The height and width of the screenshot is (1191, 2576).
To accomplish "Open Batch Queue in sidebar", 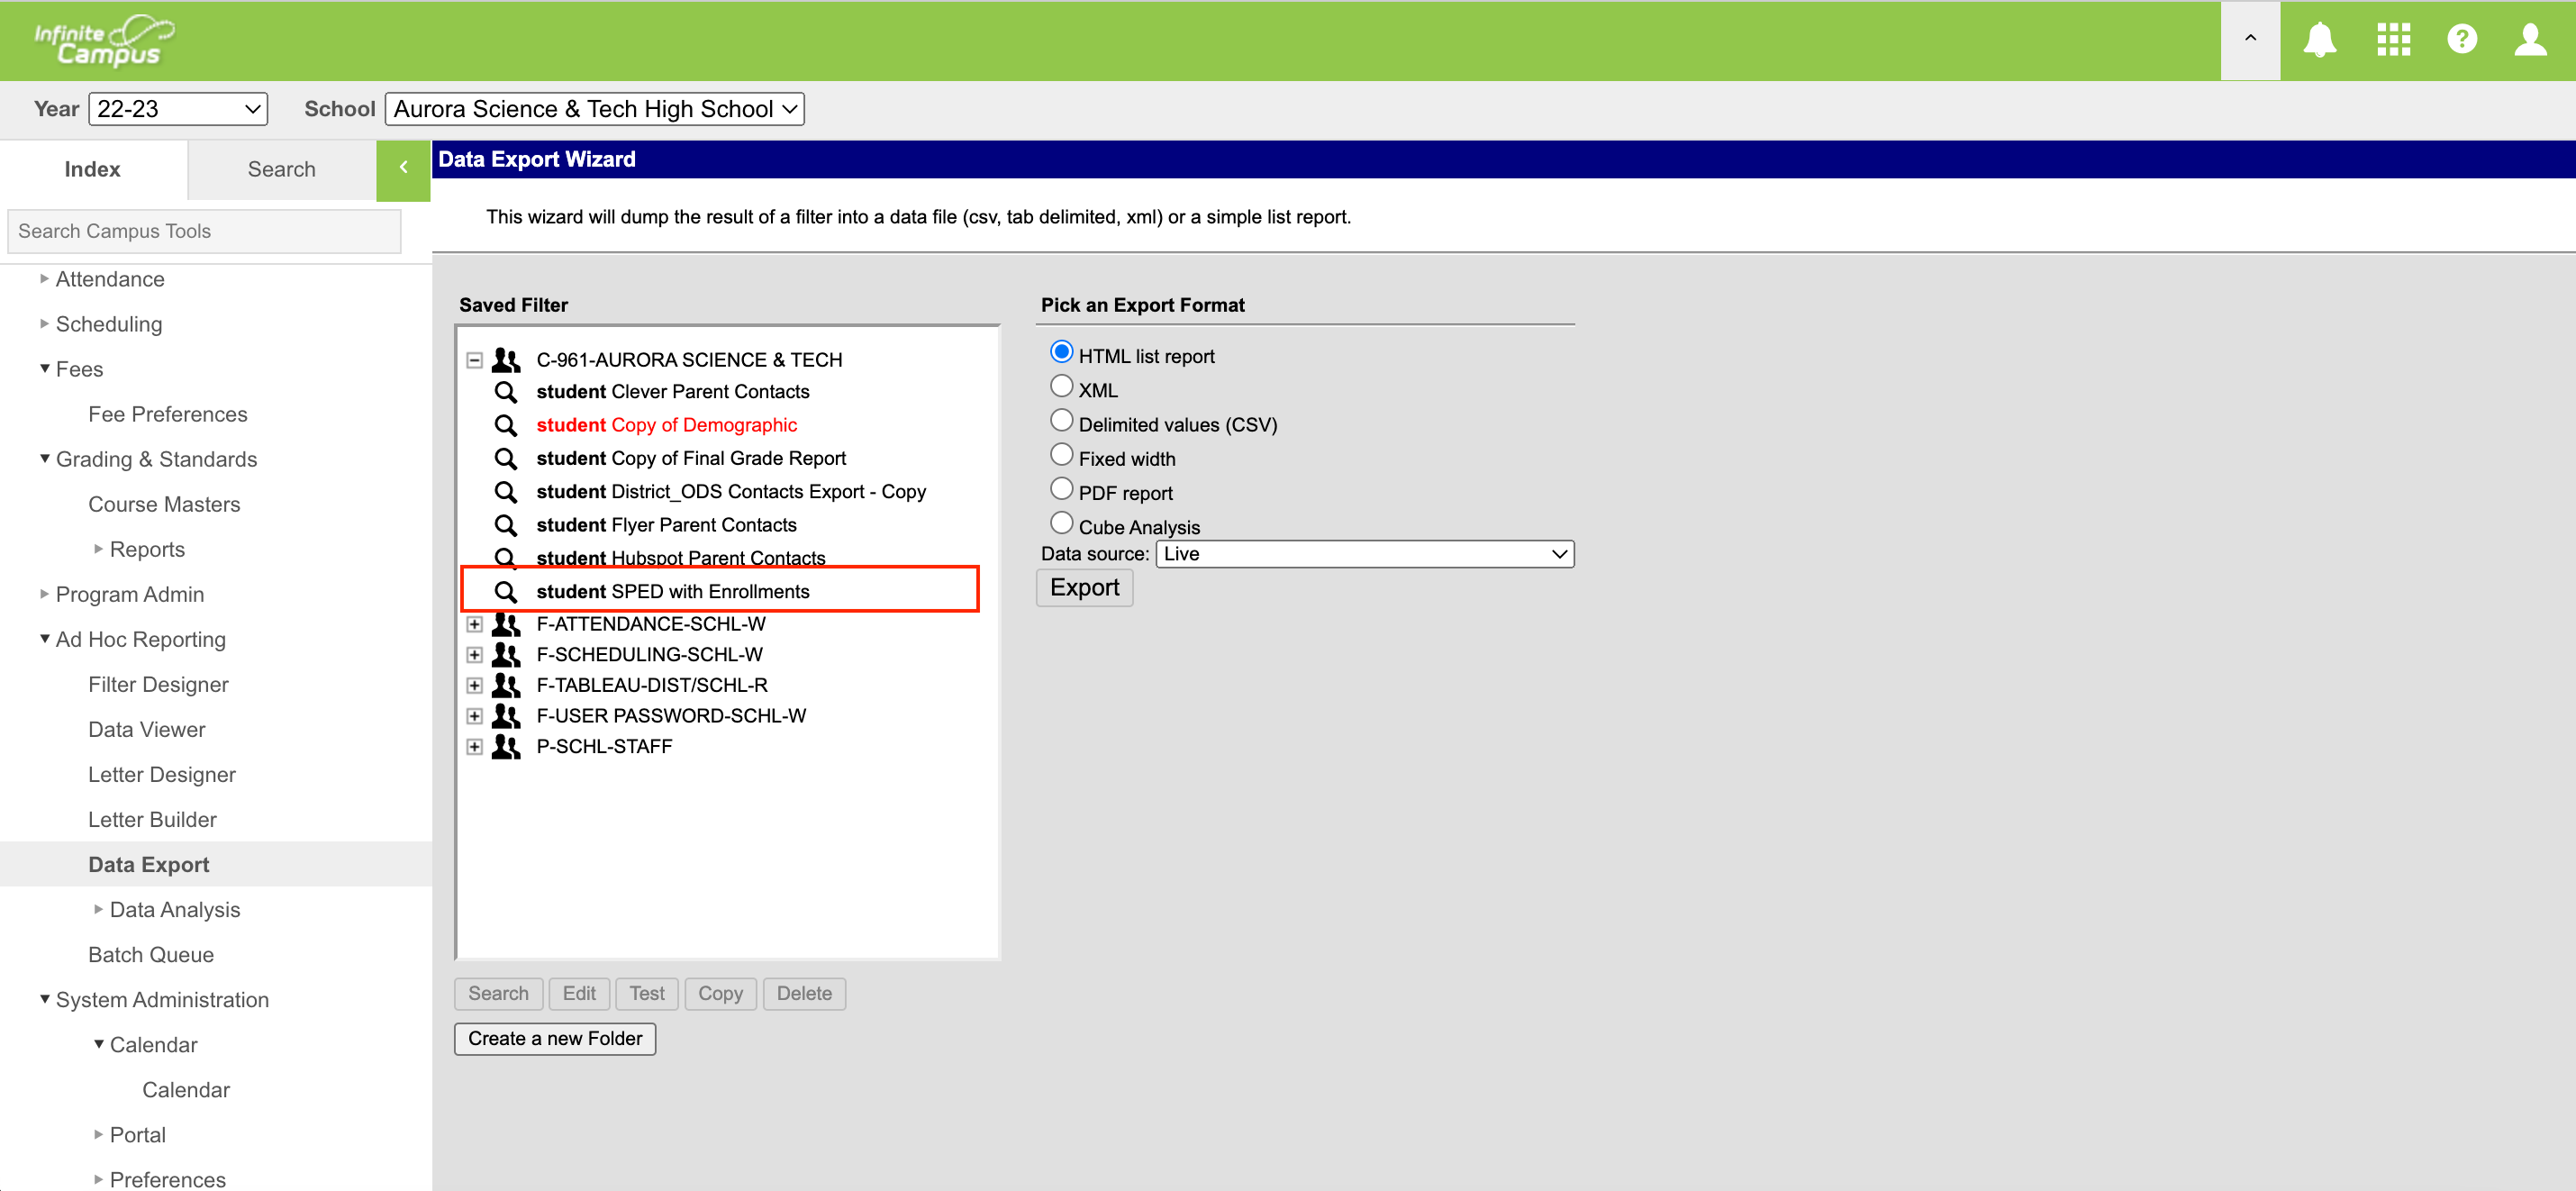I will click(x=151, y=955).
